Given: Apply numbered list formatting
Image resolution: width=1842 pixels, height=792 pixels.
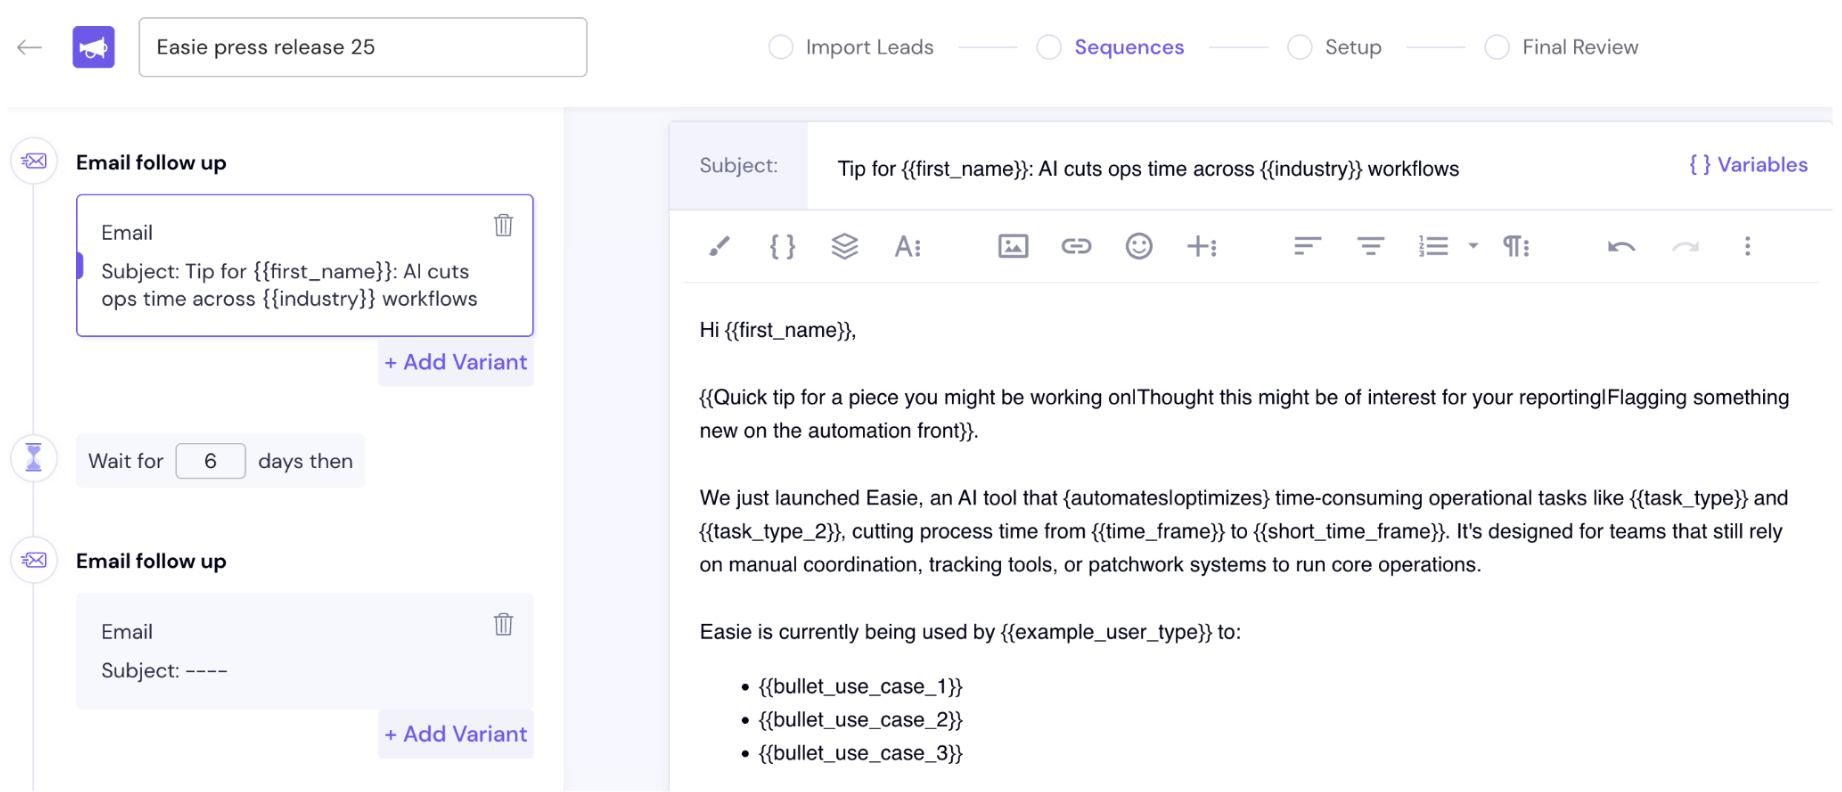Looking at the screenshot, I should (x=1433, y=246).
